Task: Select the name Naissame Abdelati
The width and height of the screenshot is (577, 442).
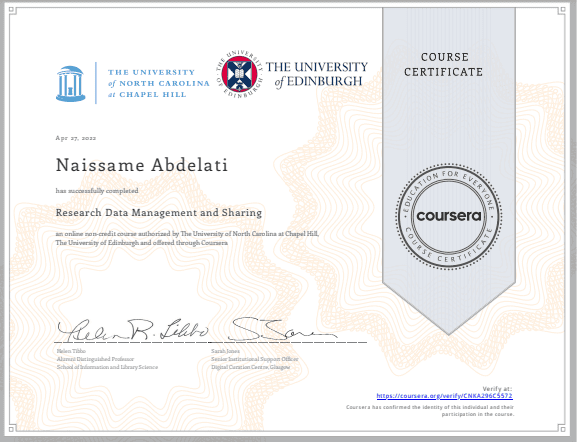Action: [142, 165]
